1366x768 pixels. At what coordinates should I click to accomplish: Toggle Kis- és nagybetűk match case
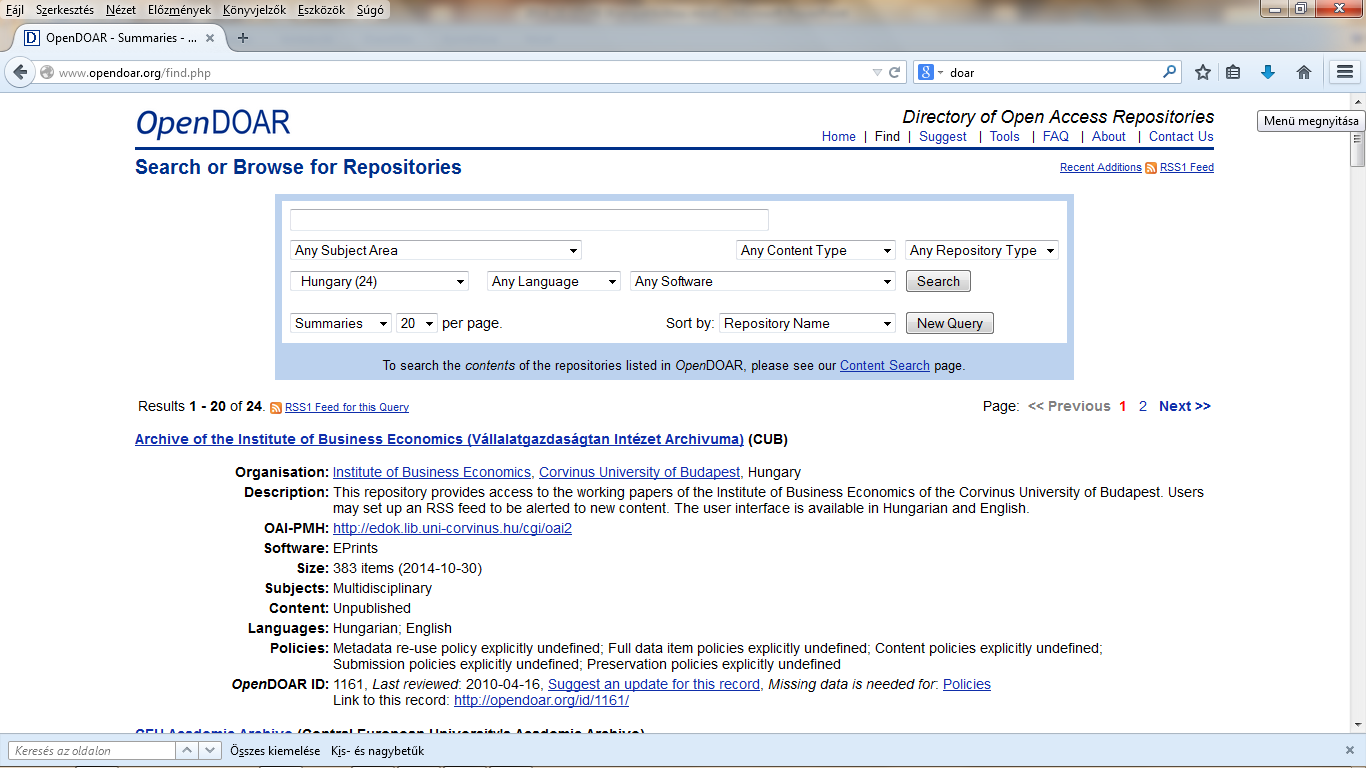click(377, 751)
